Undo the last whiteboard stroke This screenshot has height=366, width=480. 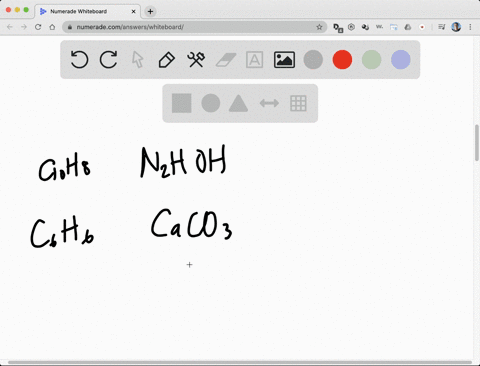pyautogui.click(x=79, y=60)
